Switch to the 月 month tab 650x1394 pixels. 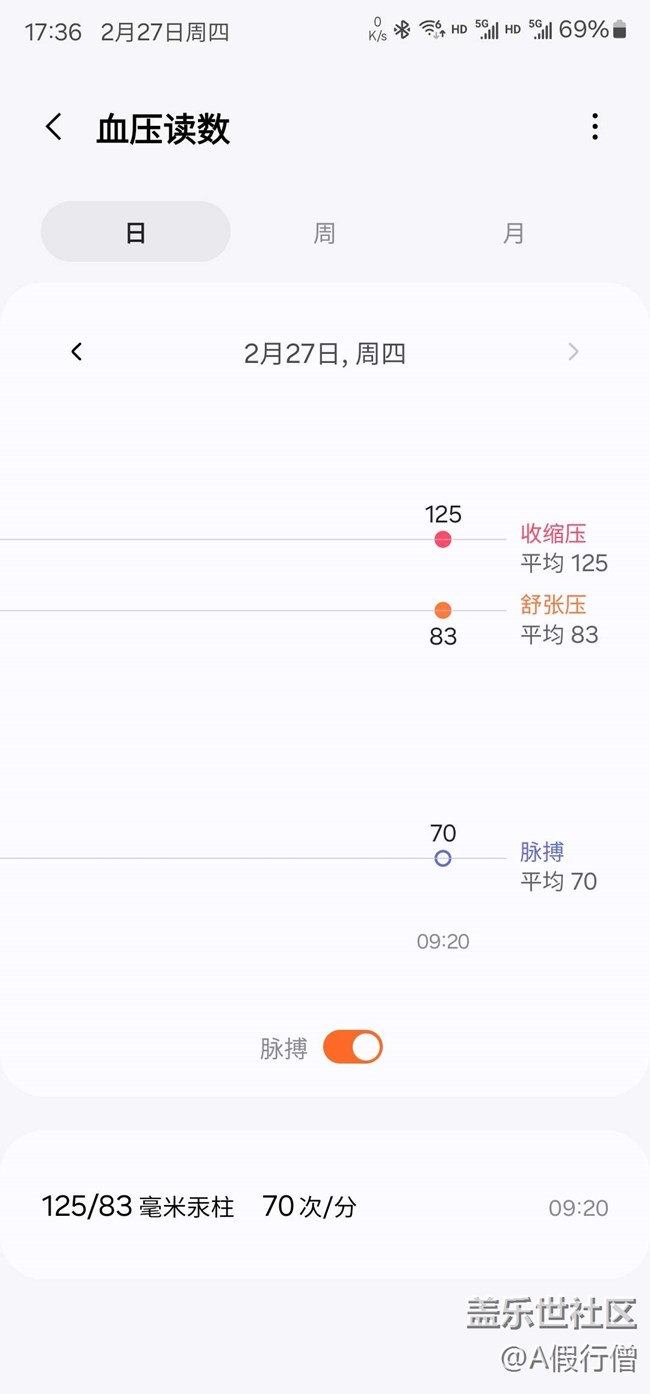(x=513, y=233)
